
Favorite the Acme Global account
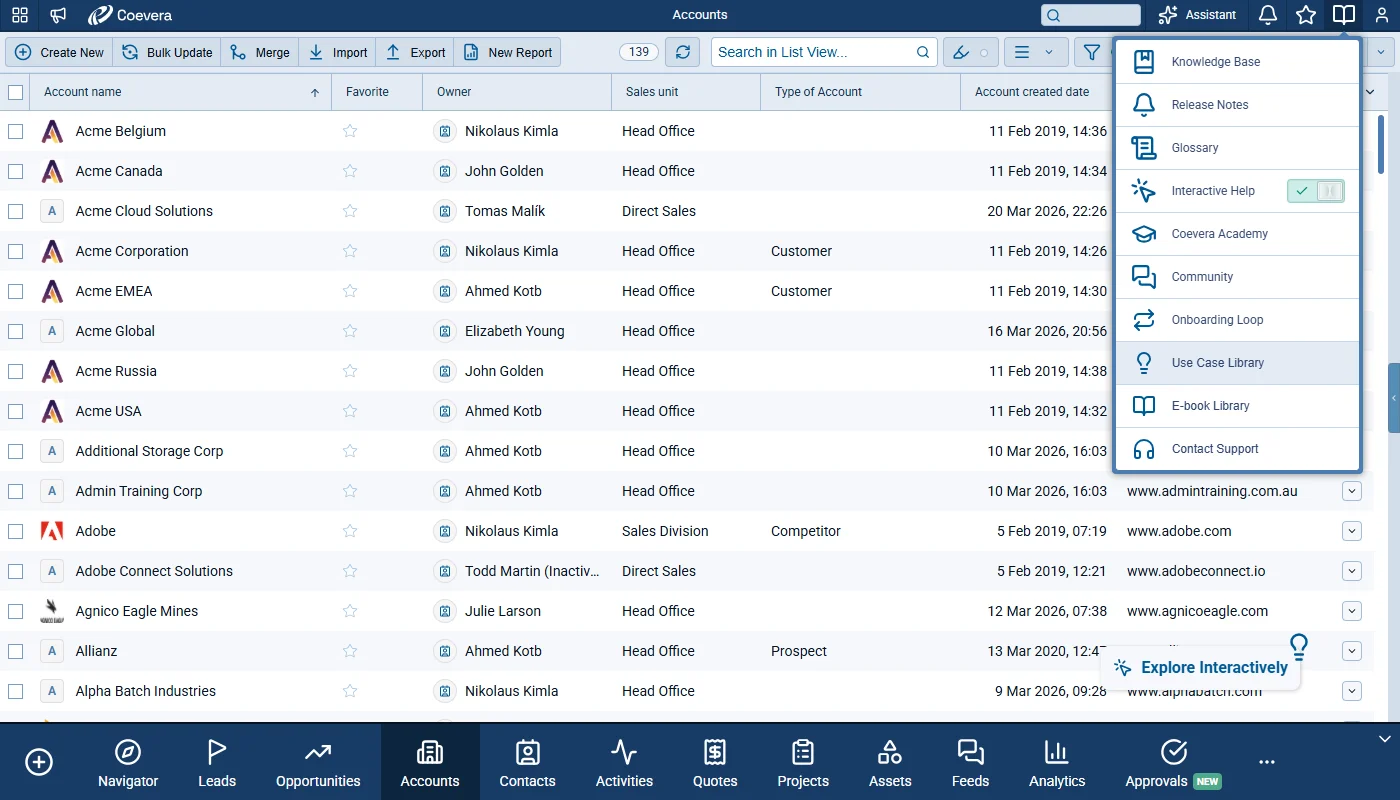350,331
